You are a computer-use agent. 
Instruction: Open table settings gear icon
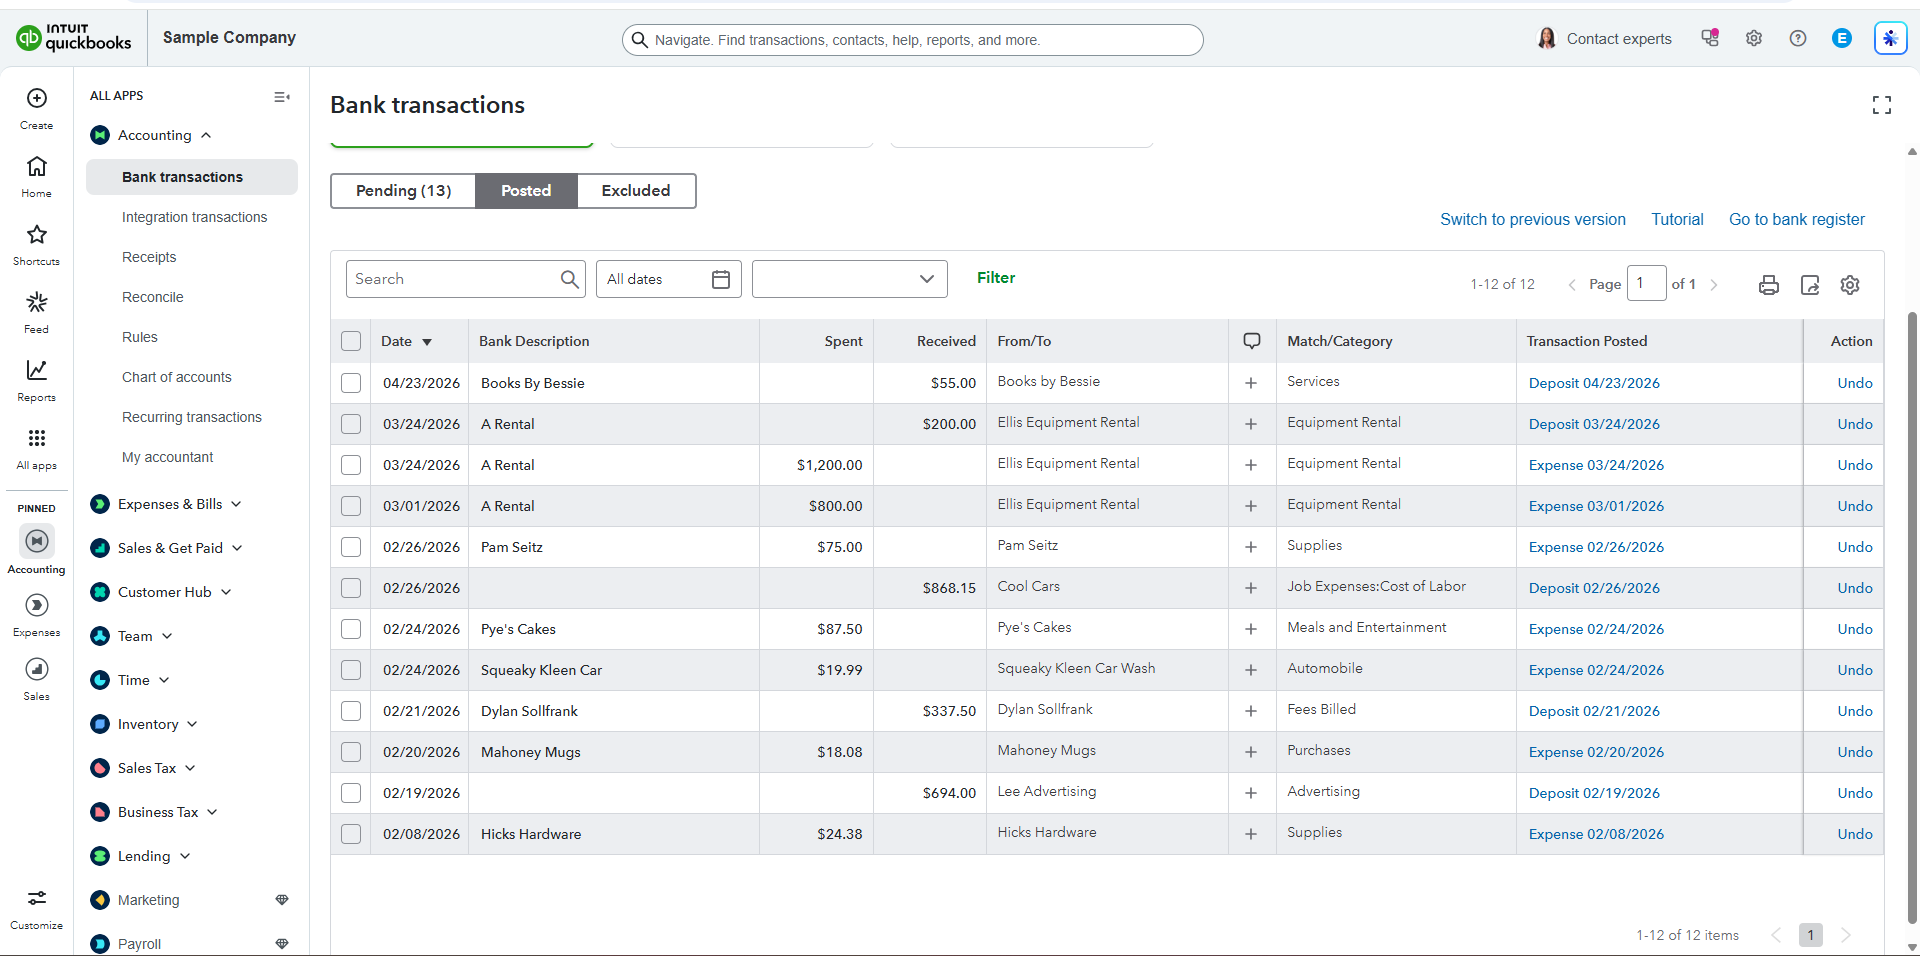[x=1850, y=285]
